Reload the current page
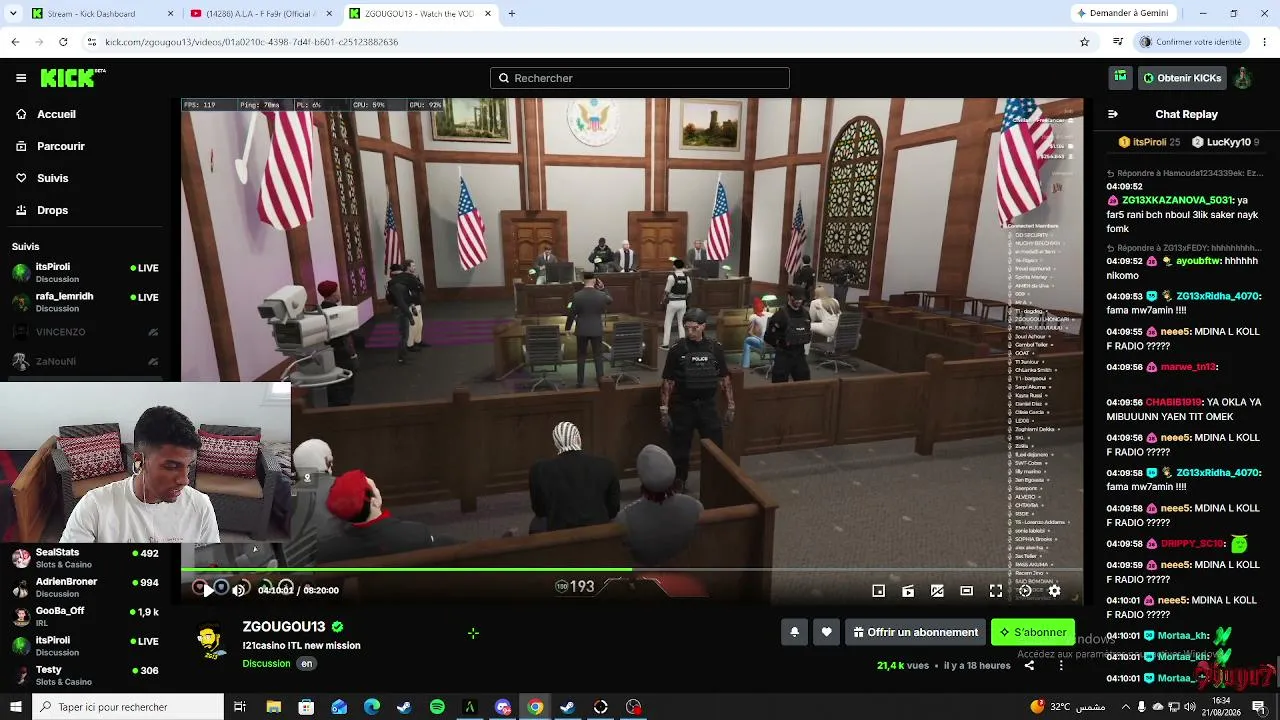 click(63, 42)
